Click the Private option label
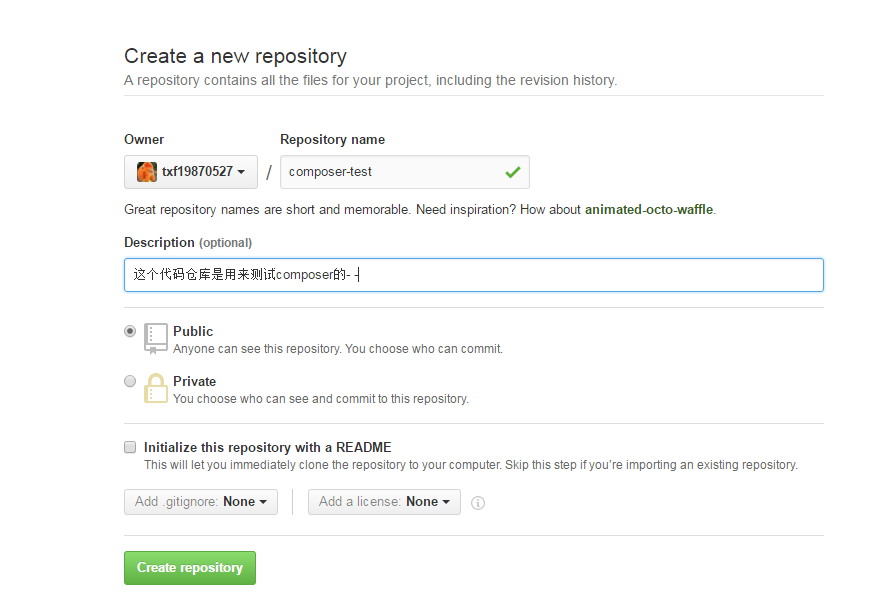The image size is (887, 606). (x=195, y=381)
